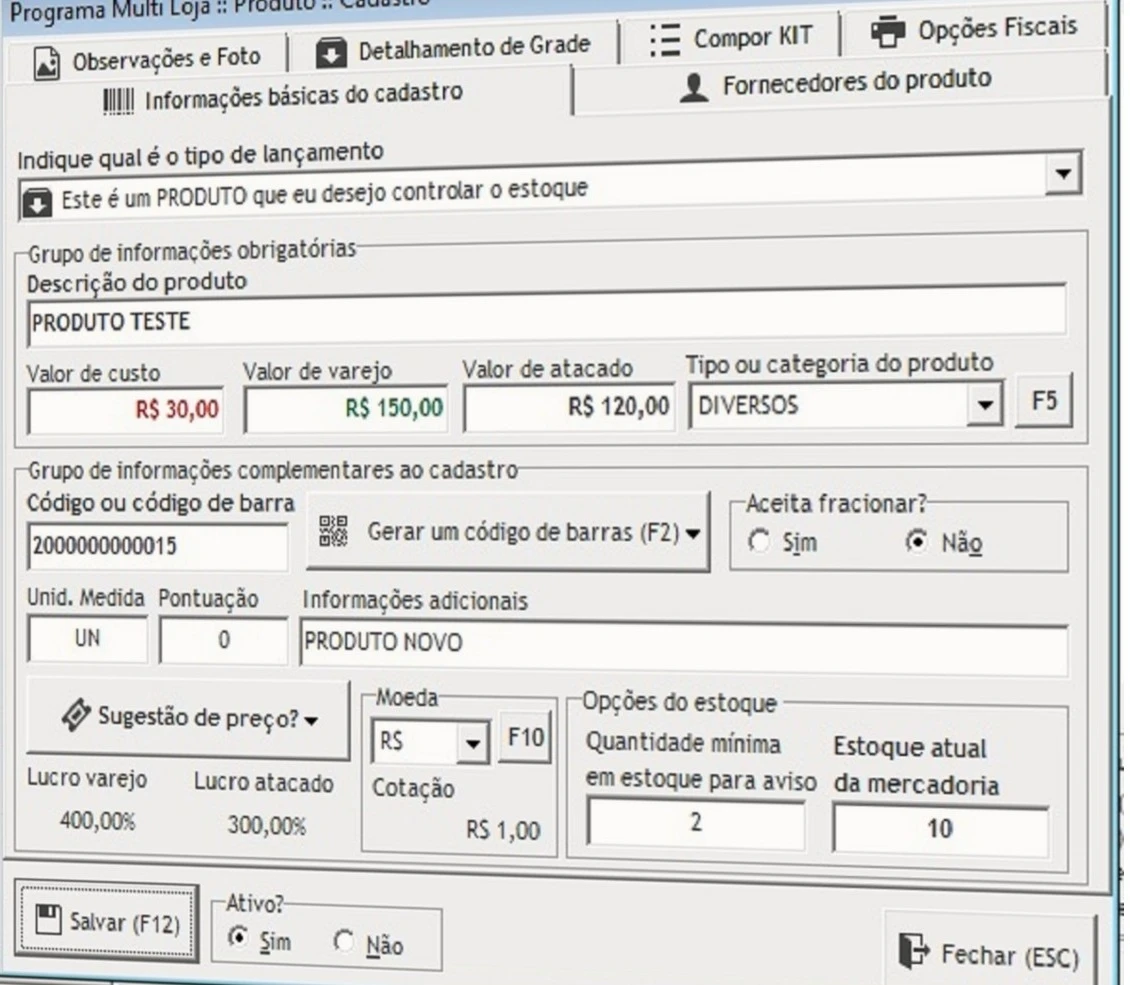Click the Descrição do produto text field
The width and height of the screenshot is (1130, 985).
[545, 321]
